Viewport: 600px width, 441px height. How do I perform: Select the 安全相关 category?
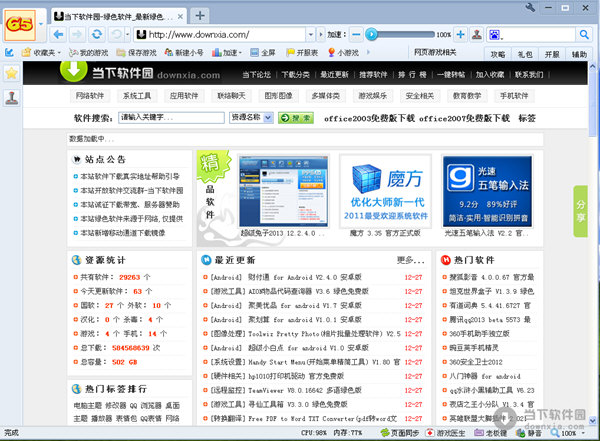[419, 96]
